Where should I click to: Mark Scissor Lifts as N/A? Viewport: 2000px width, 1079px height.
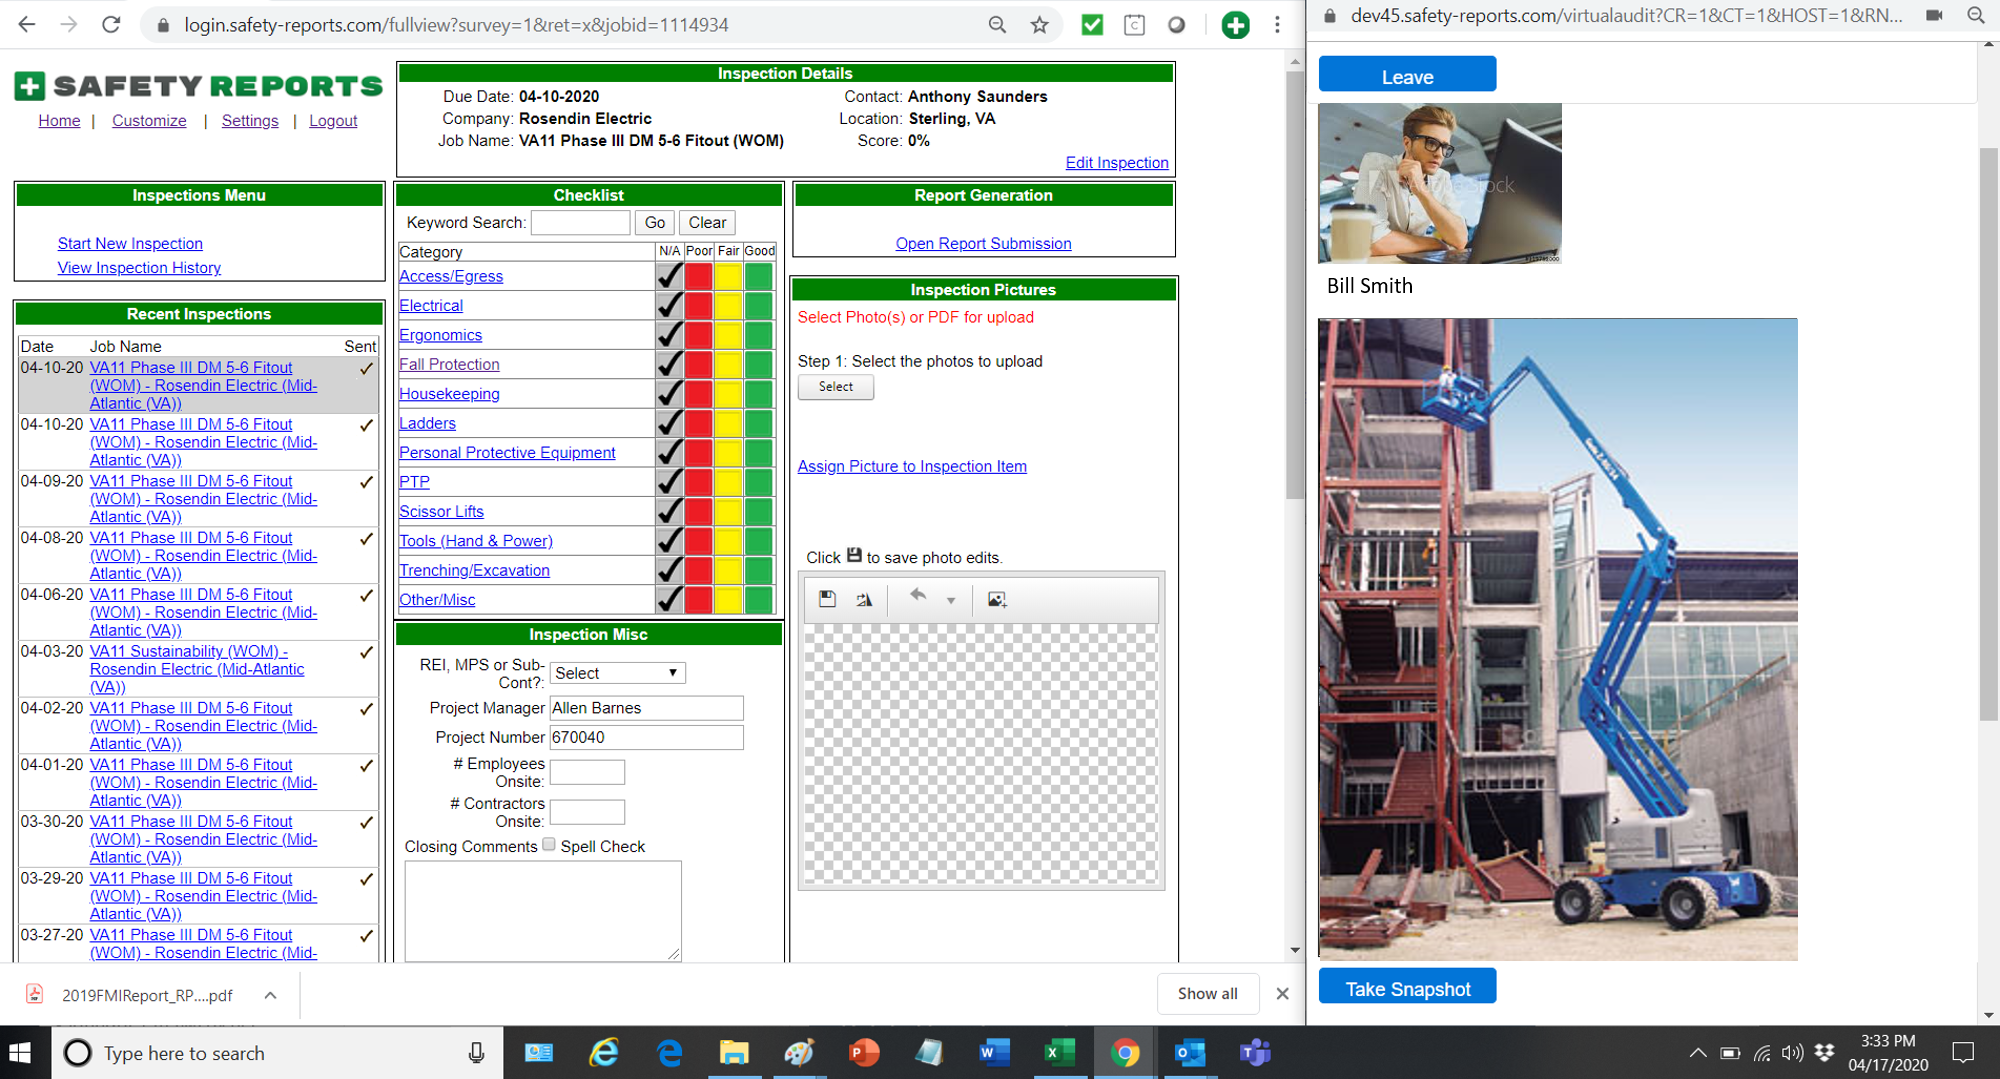[670, 511]
